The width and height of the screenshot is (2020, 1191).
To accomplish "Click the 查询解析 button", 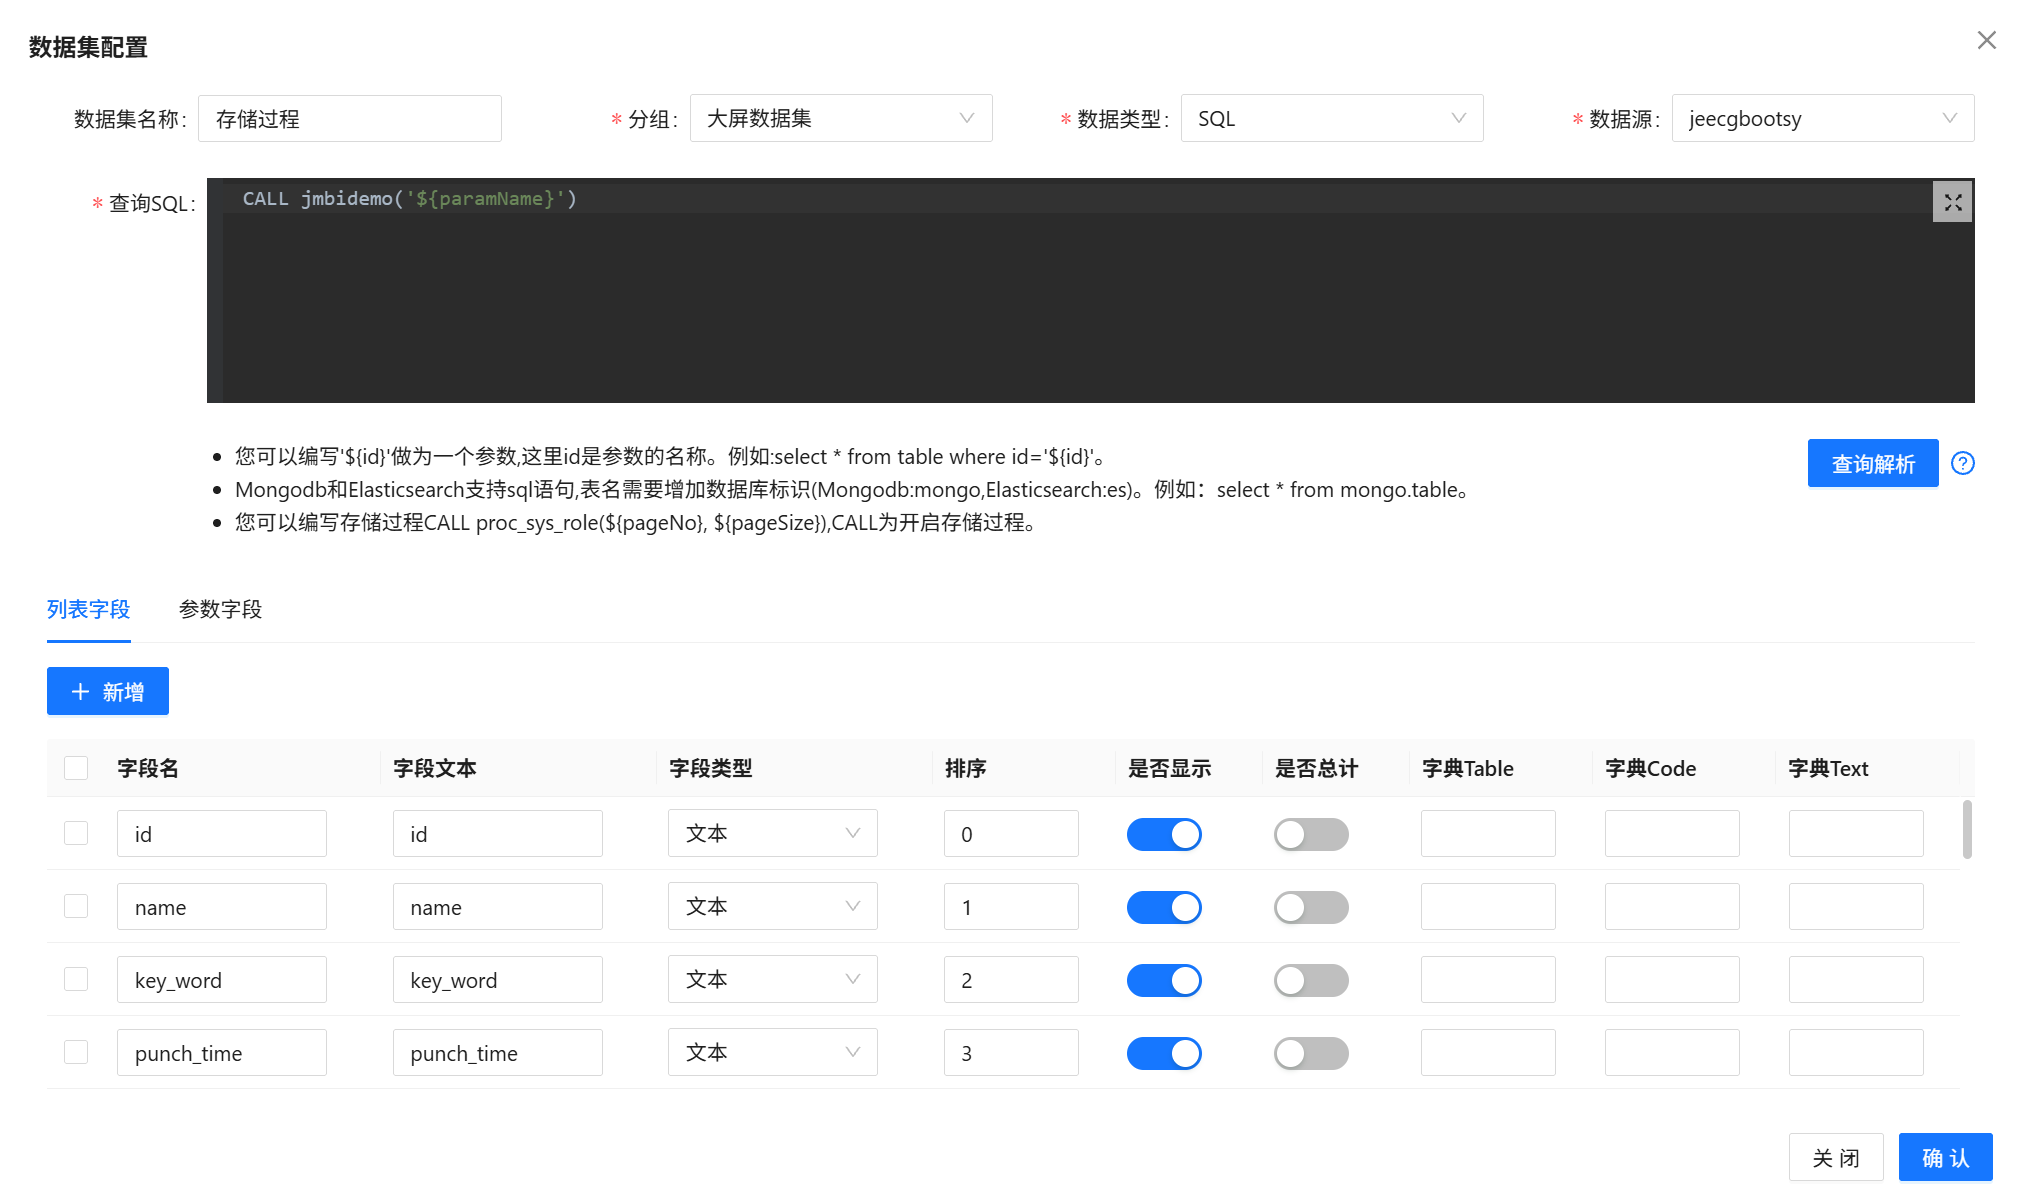I will [1872, 463].
